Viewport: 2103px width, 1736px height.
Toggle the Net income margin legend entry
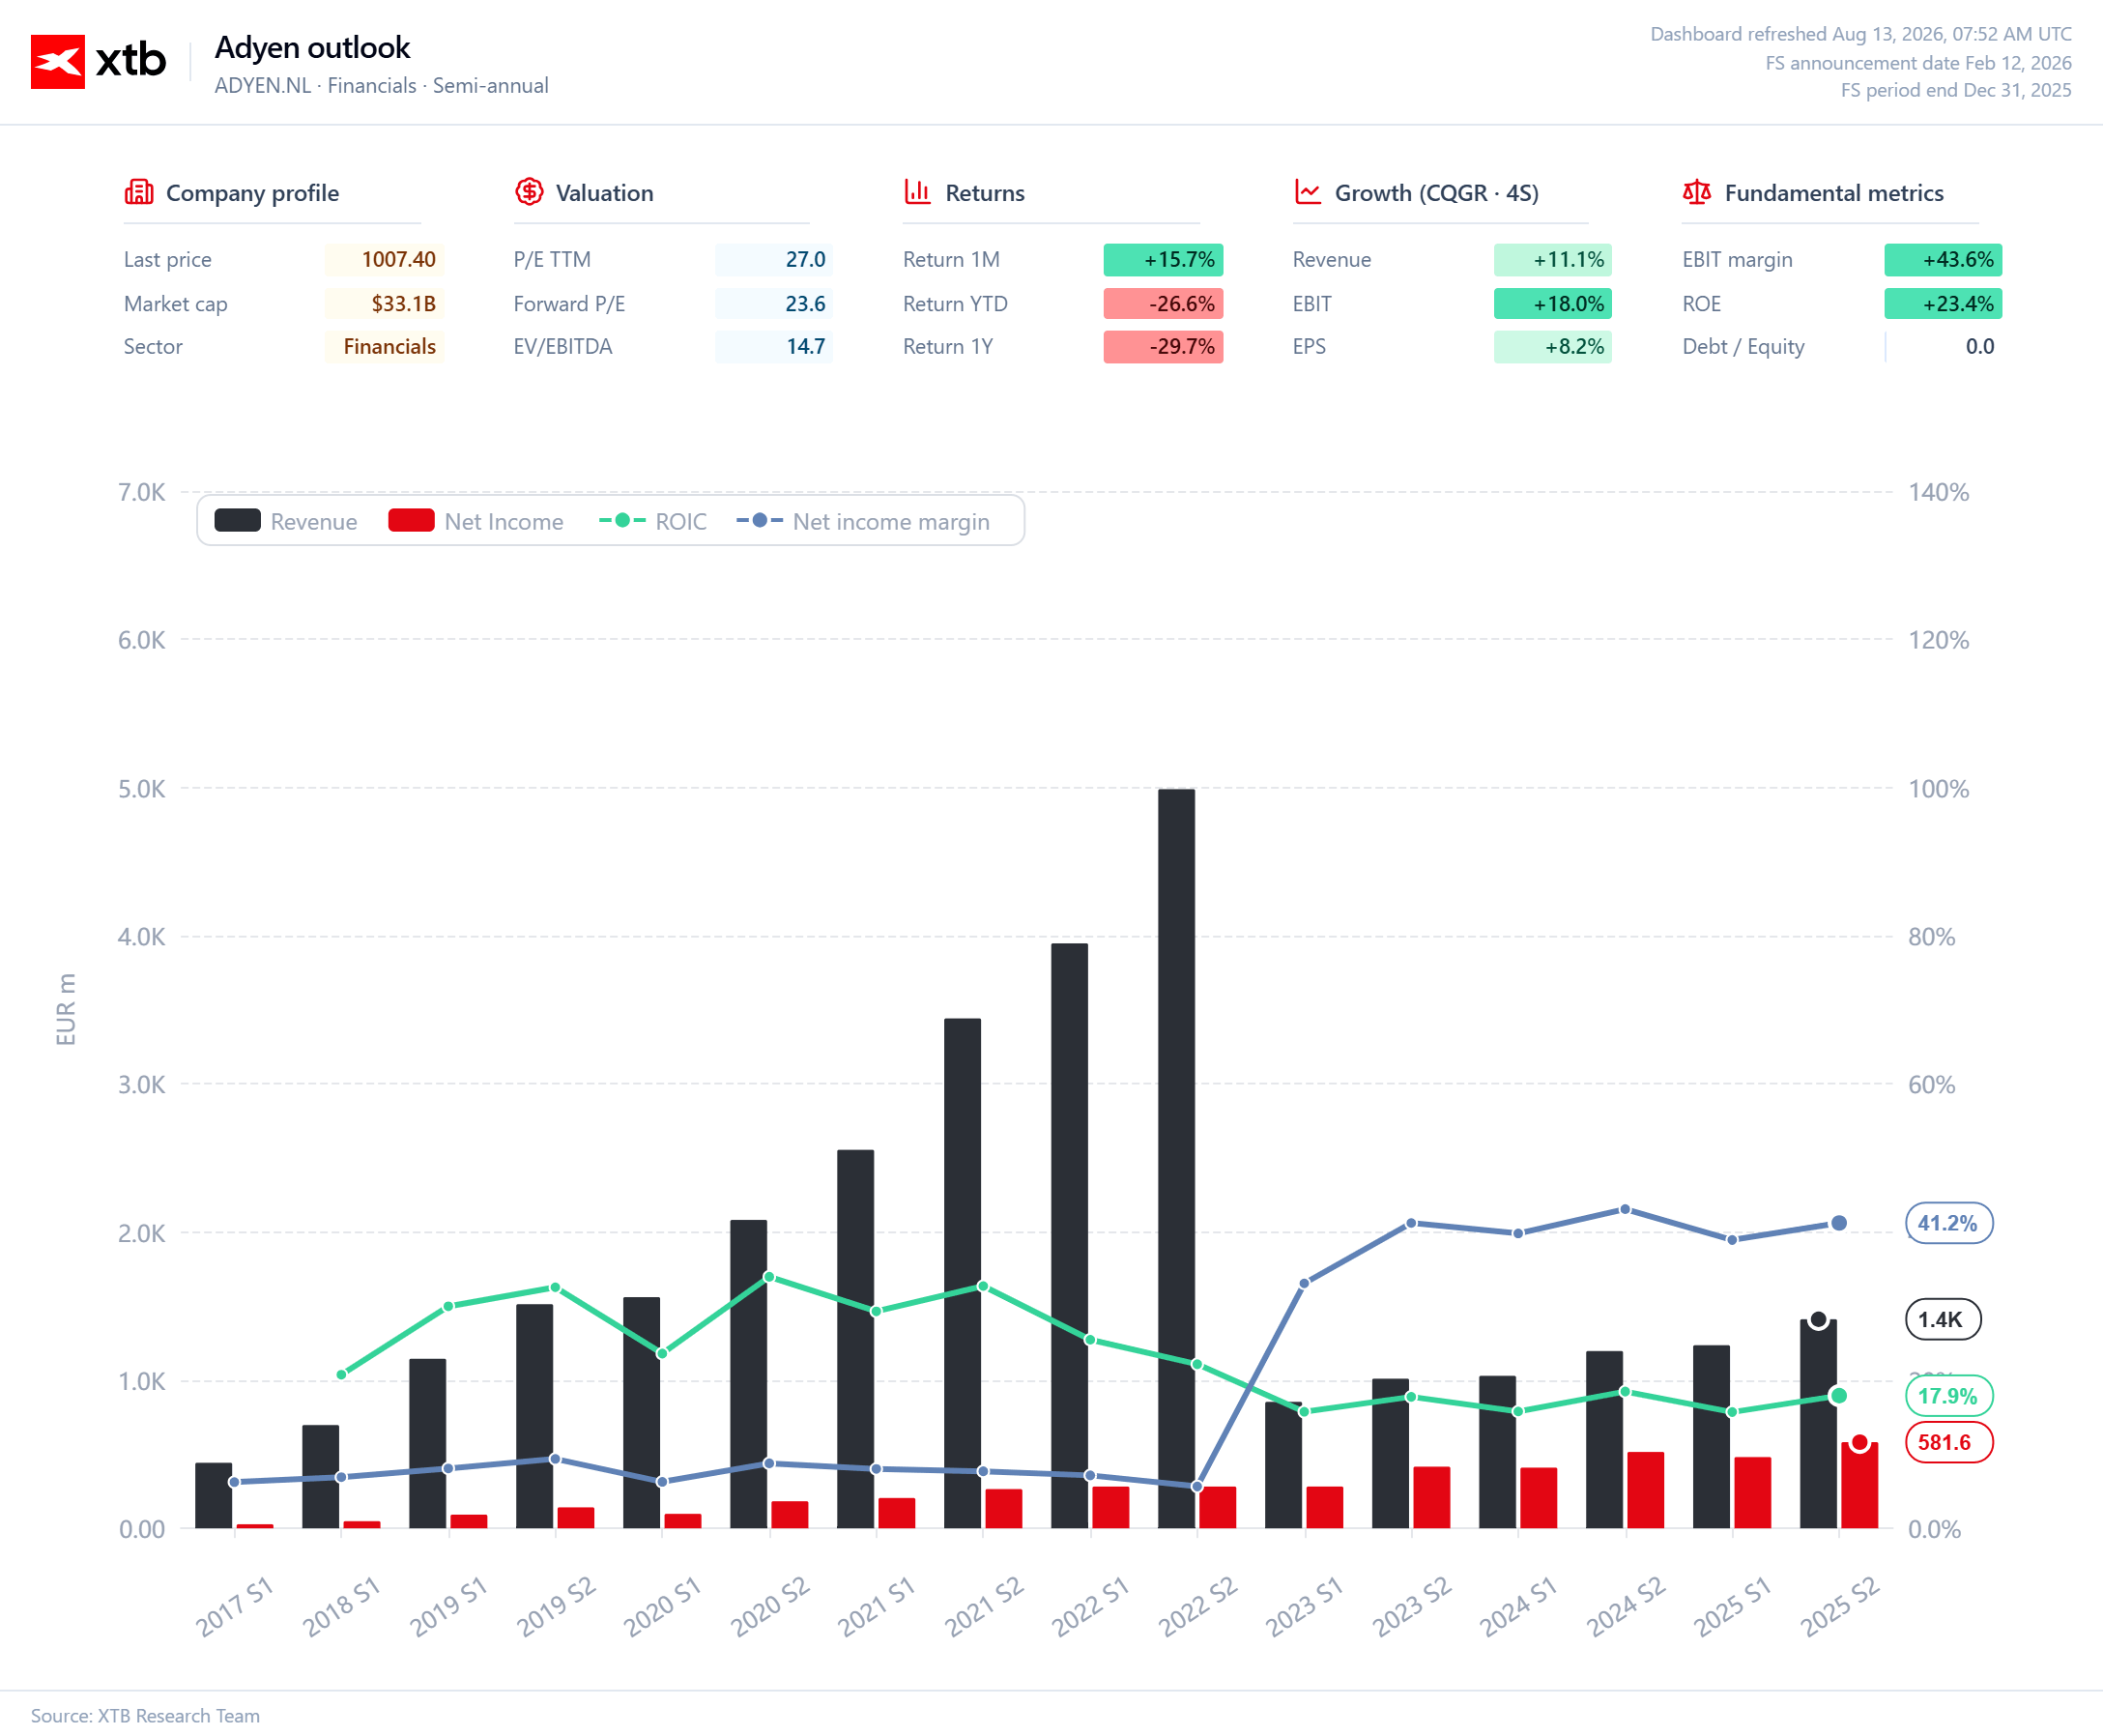(x=863, y=521)
